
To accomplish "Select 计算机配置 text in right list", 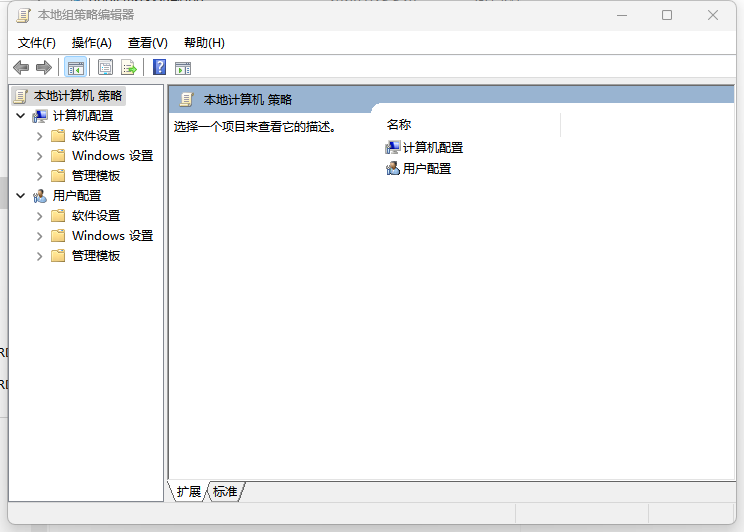I will tap(433, 148).
